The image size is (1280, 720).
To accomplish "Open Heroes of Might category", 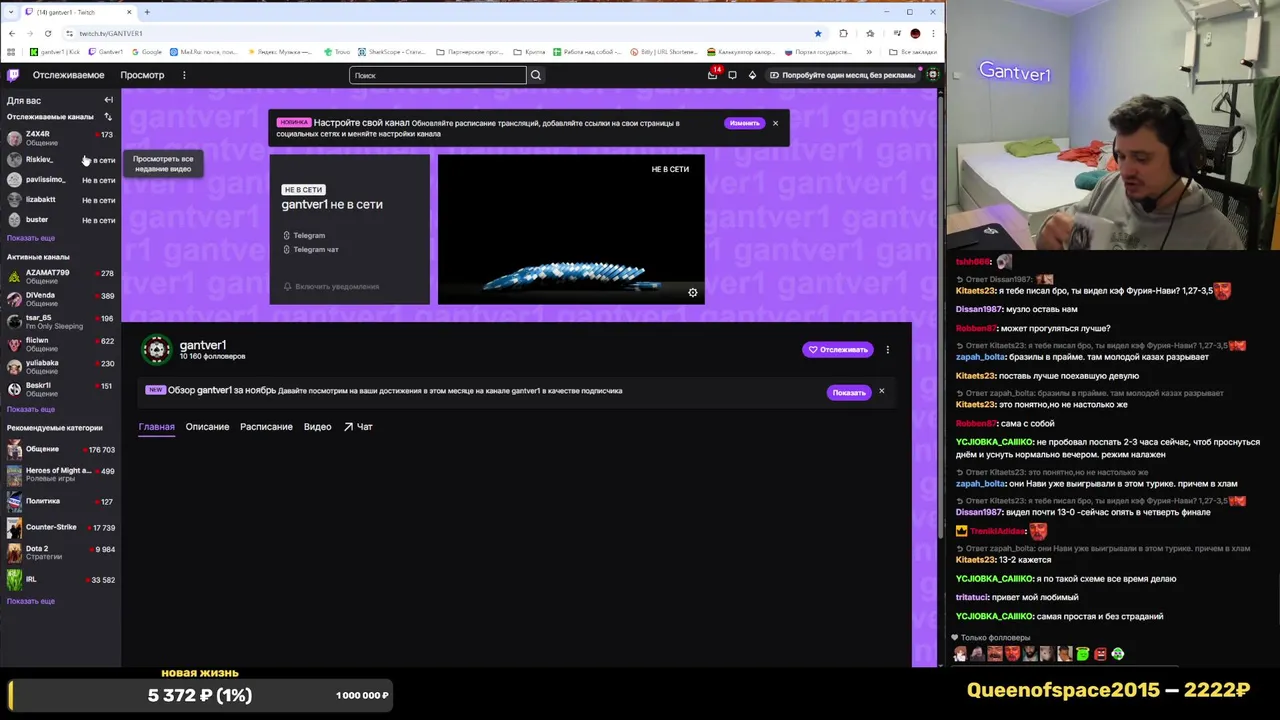I will tap(60, 474).
